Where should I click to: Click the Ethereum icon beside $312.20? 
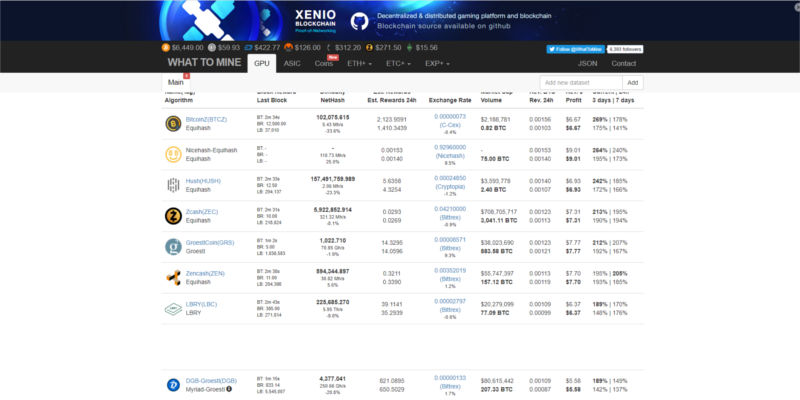(329, 47)
